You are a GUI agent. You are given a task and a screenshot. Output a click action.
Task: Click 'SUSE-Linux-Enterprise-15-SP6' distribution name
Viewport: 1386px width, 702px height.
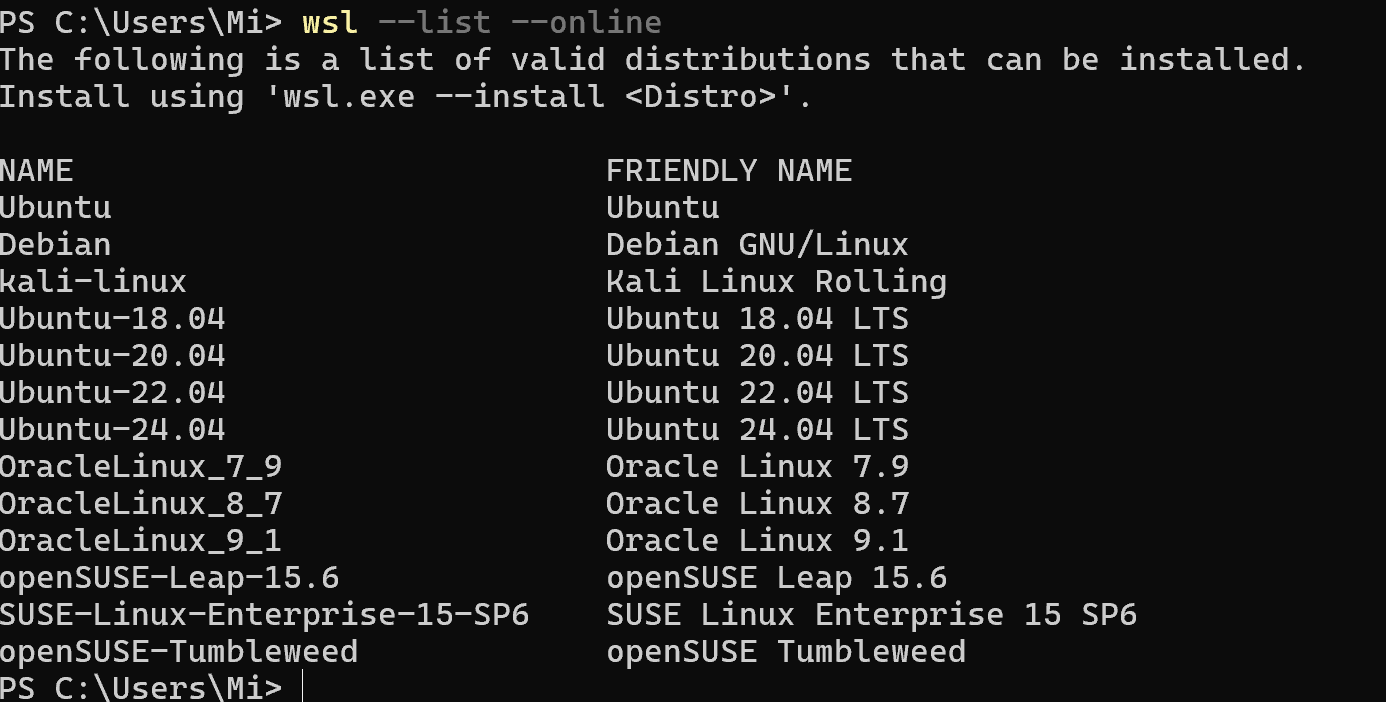(264, 615)
